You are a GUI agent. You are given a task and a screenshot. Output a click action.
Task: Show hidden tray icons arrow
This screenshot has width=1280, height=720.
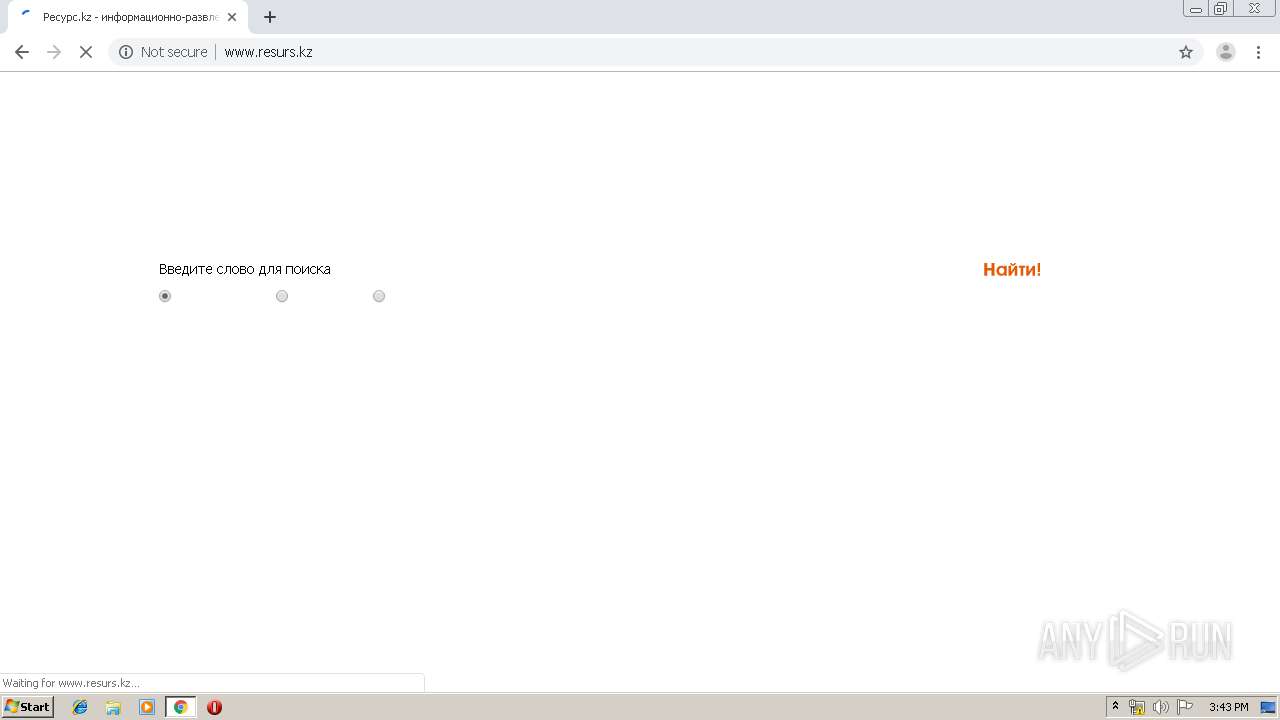click(x=1116, y=707)
